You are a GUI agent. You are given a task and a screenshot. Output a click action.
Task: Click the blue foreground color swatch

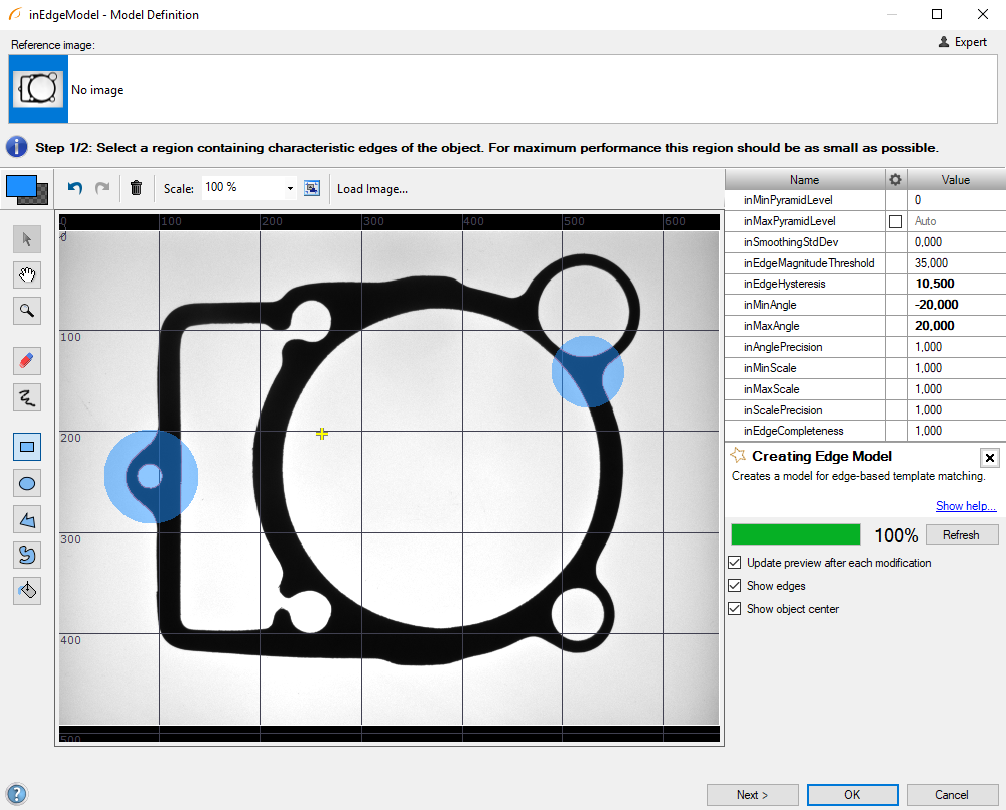[21, 186]
